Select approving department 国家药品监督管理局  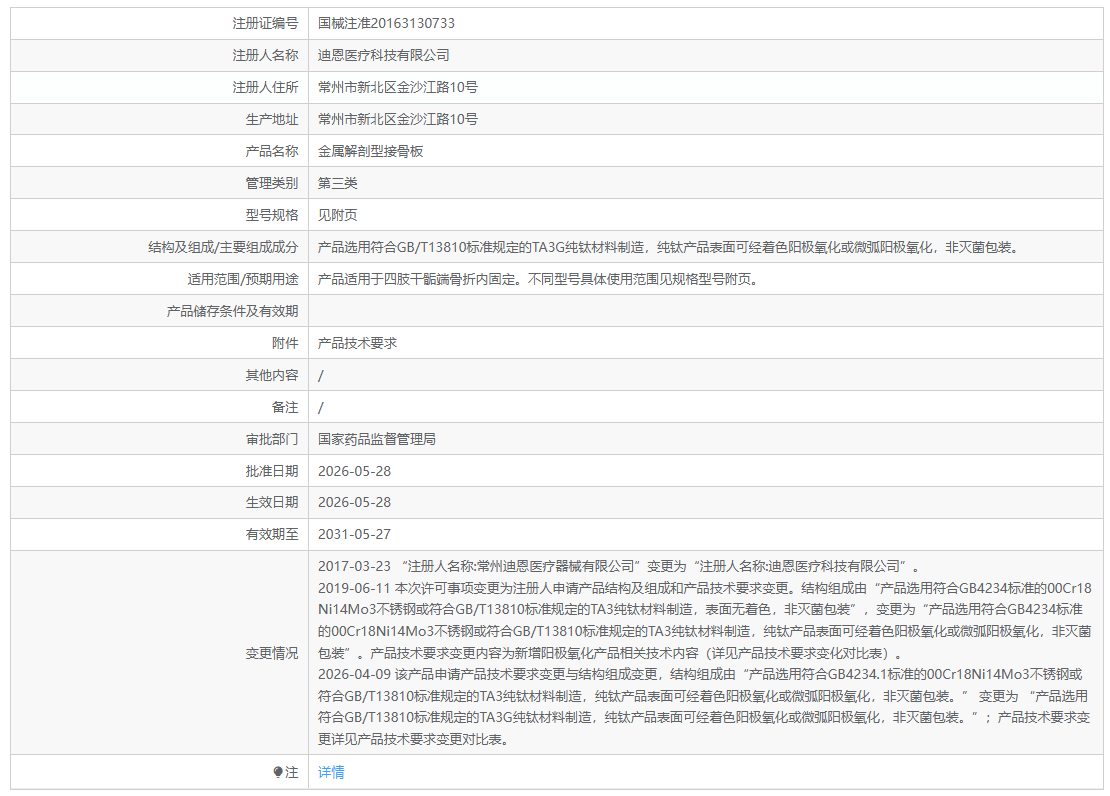[377, 439]
